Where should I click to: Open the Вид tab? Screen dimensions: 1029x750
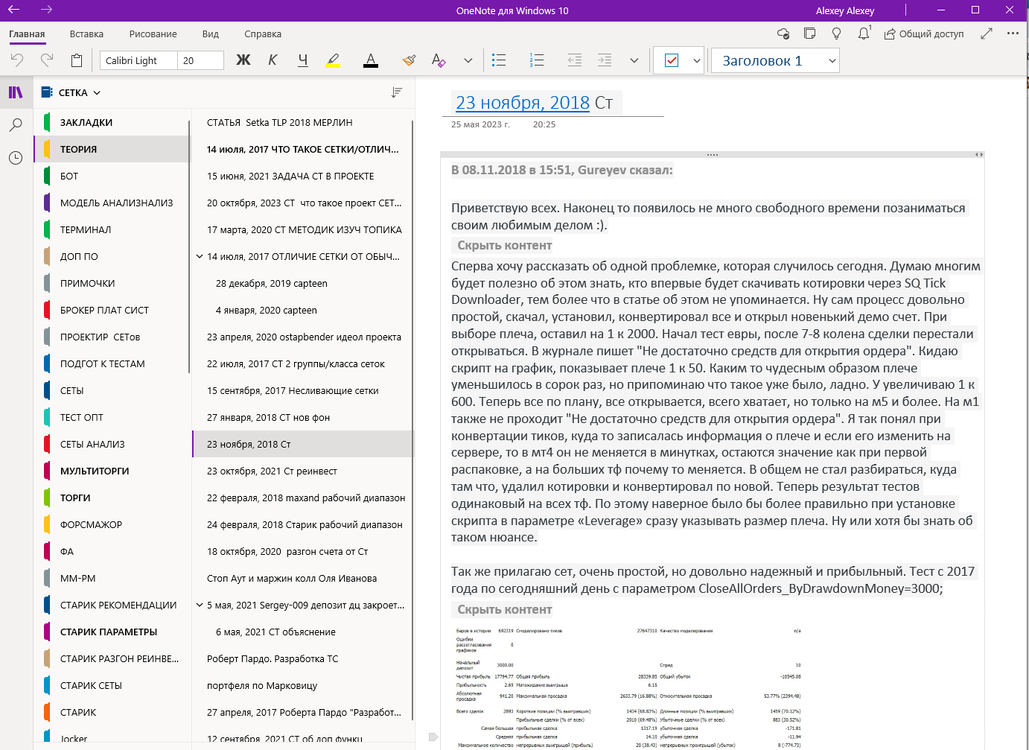click(210, 34)
